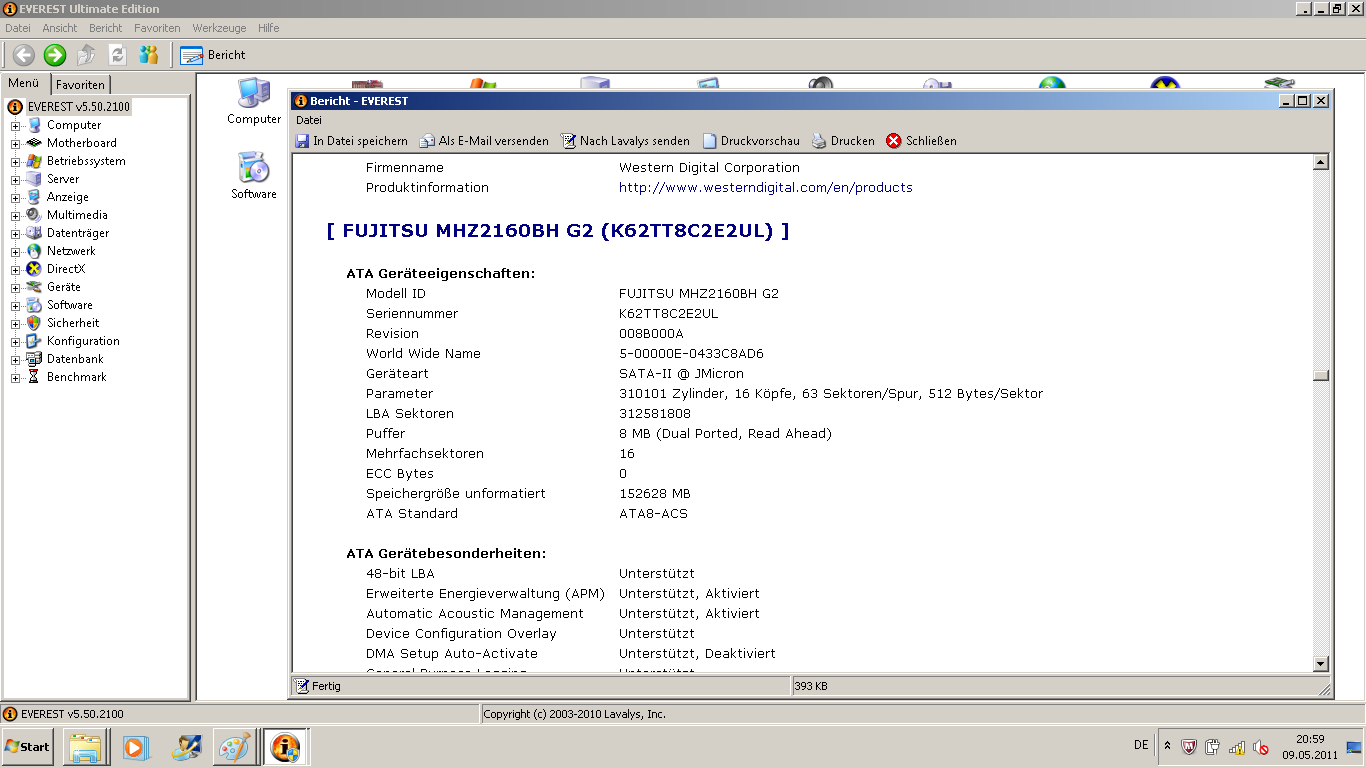Click report scrollbar down arrow
Viewport: 1366px width, 768px height.
1321,664
